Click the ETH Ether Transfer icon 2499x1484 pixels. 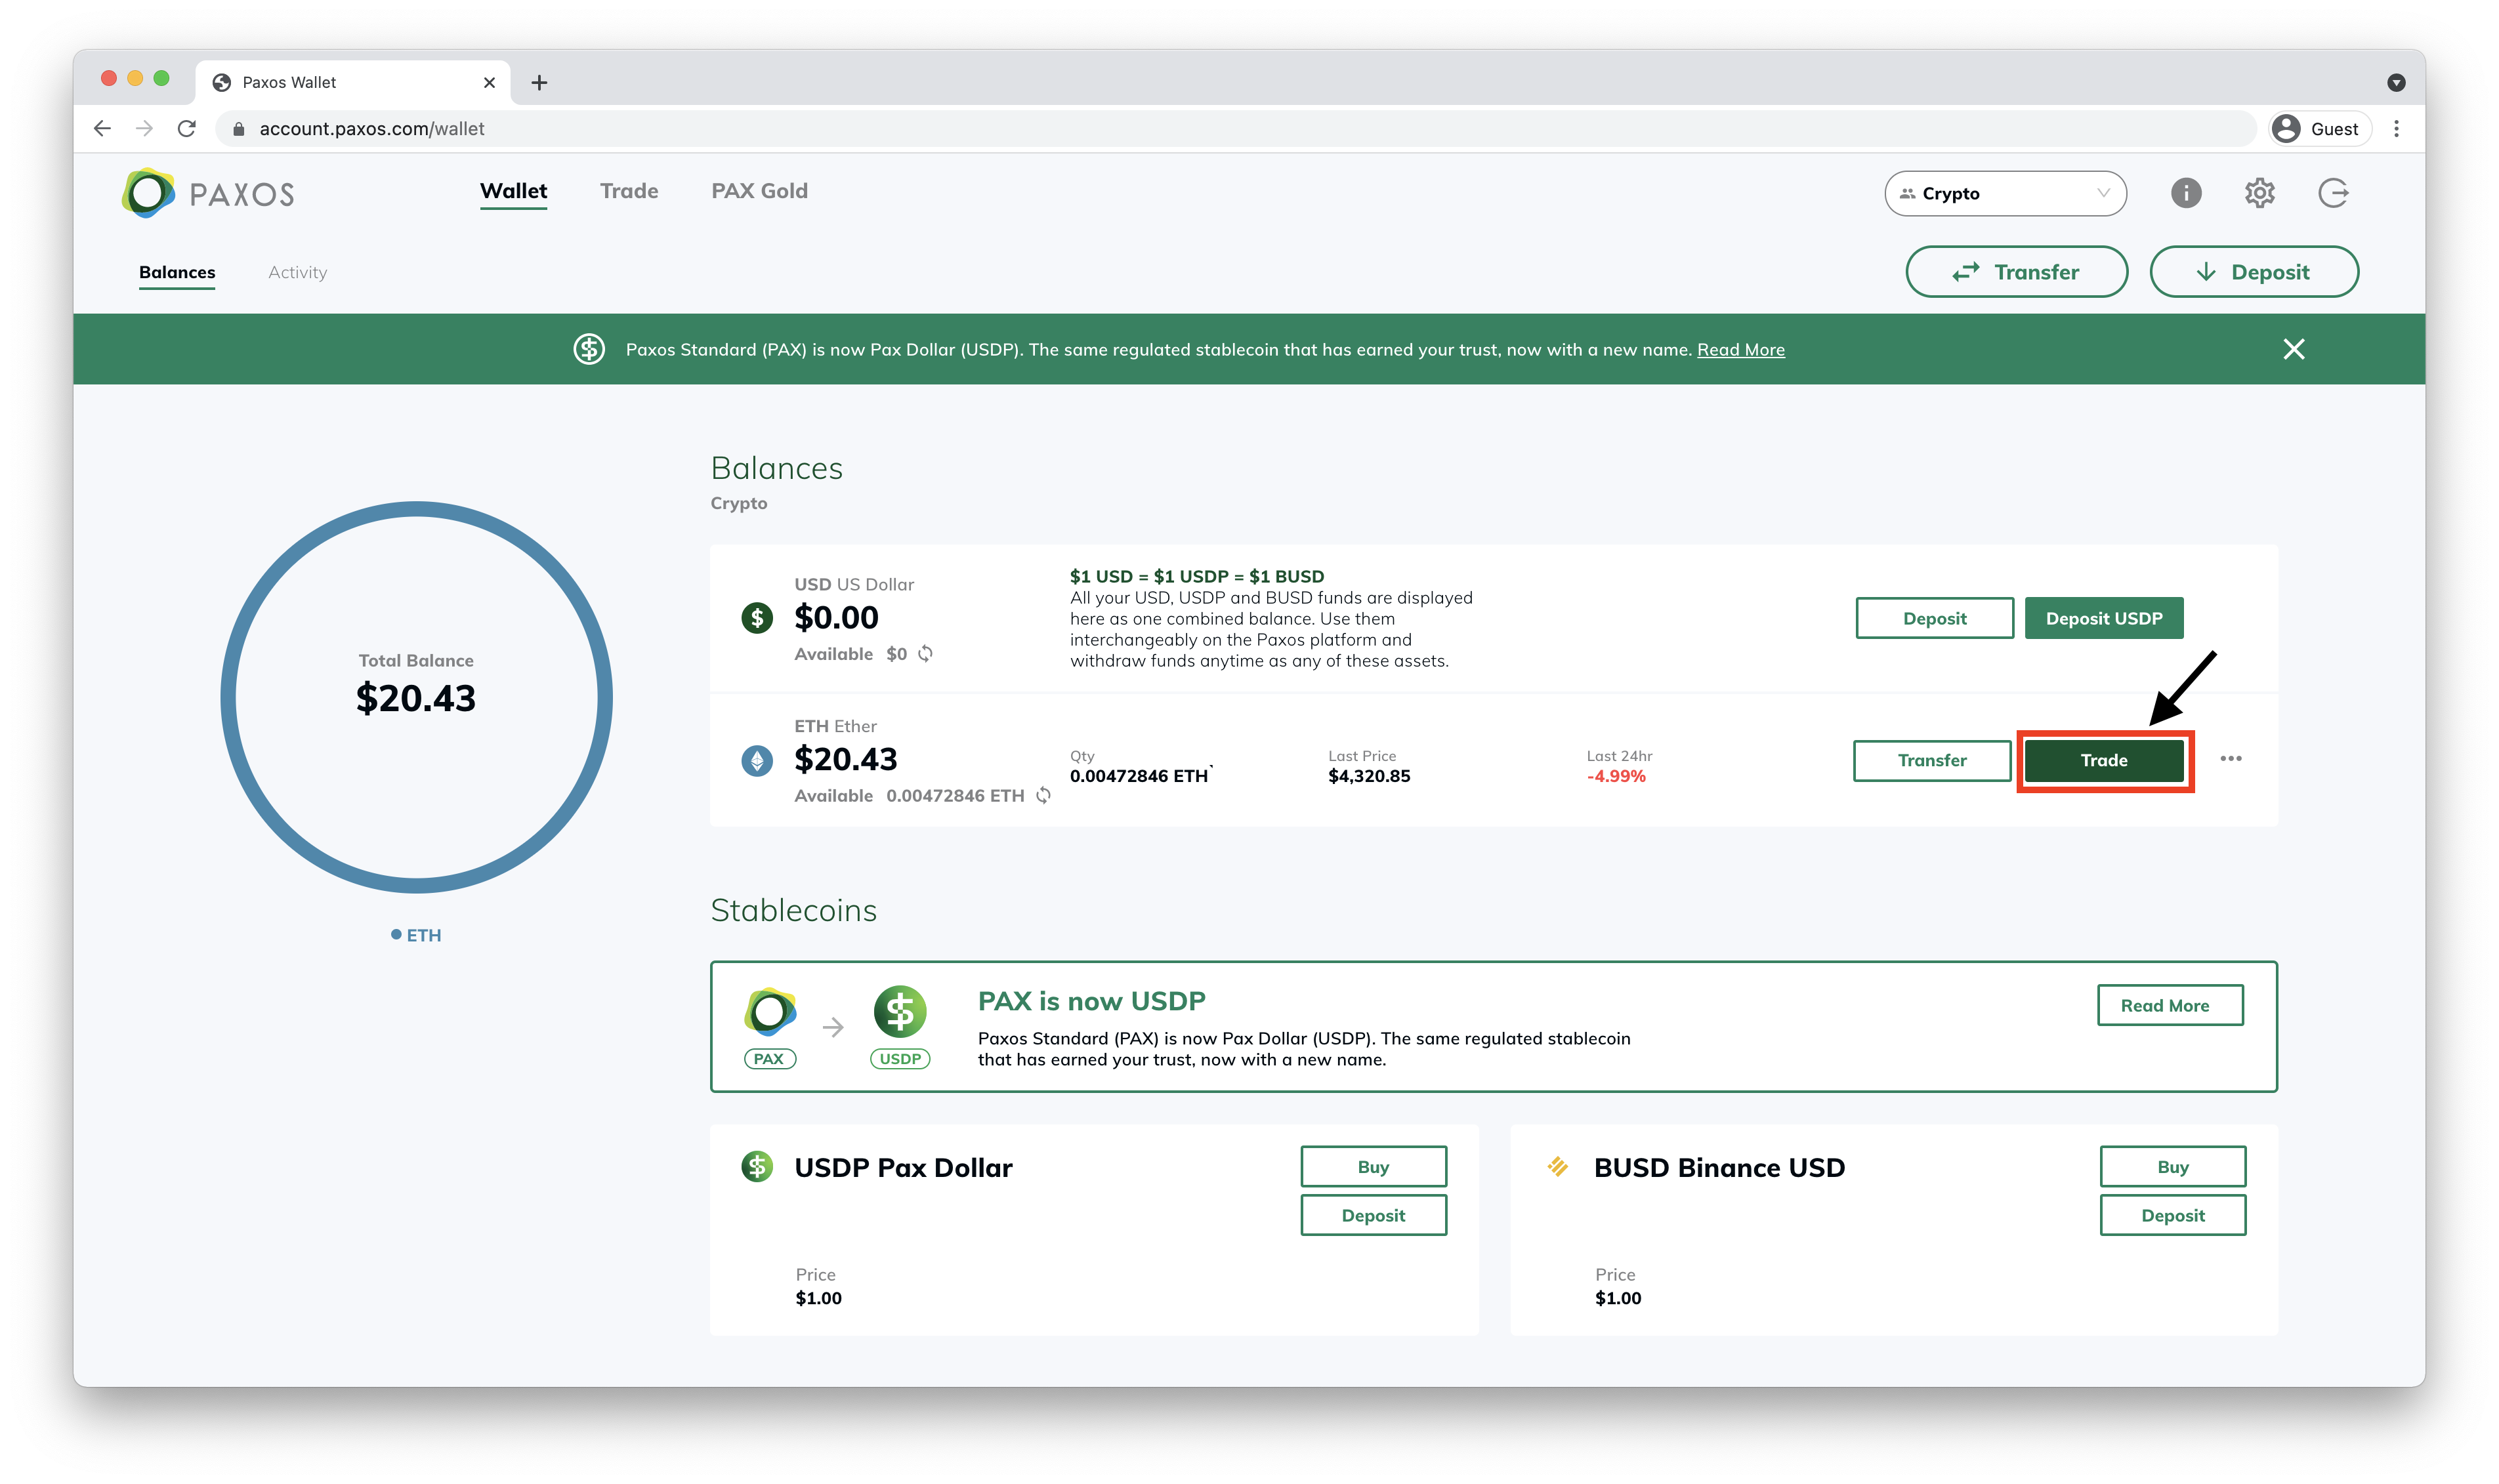[1932, 760]
